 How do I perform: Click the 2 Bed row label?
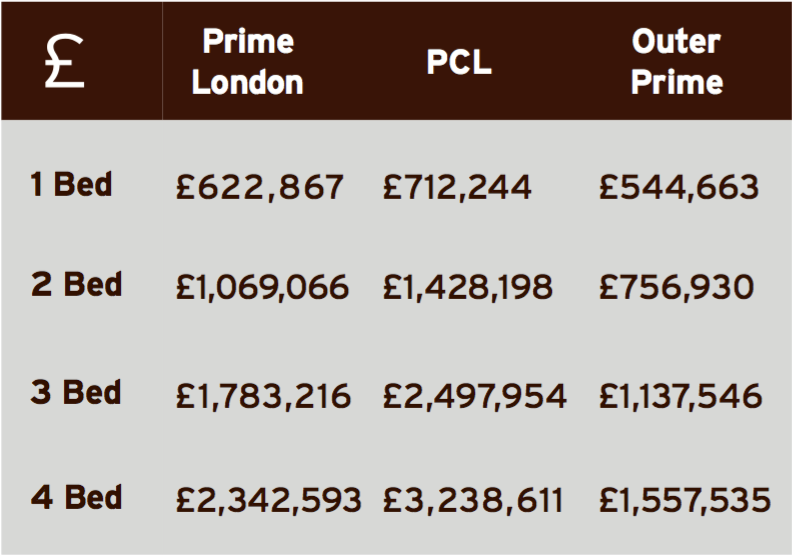pos(76,285)
